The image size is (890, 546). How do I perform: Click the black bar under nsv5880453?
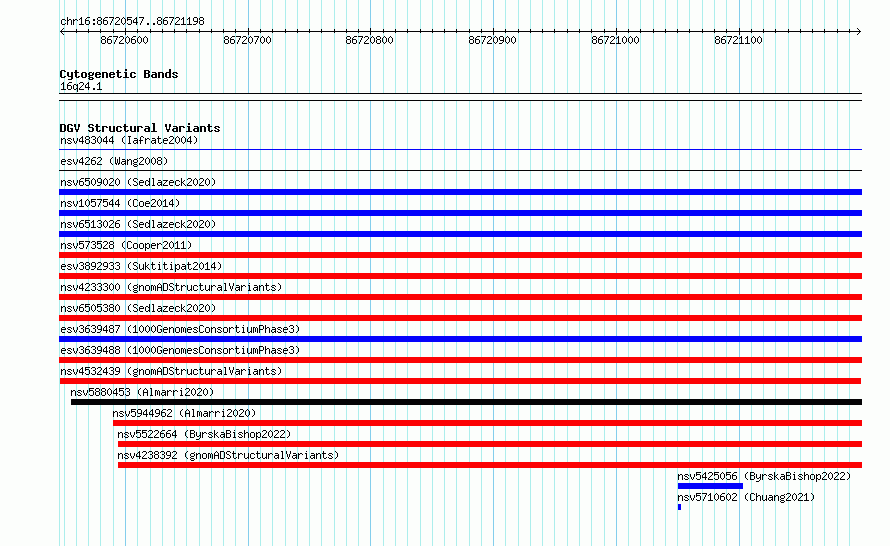[x=467, y=402]
